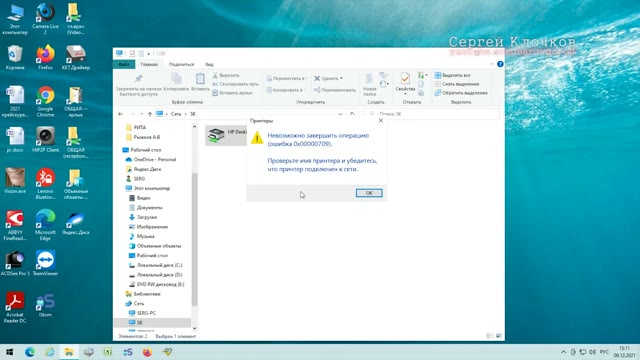Open TeamViewer desktop shortcut
Image resolution: width=640 pixels, height=360 pixels.
(45, 264)
